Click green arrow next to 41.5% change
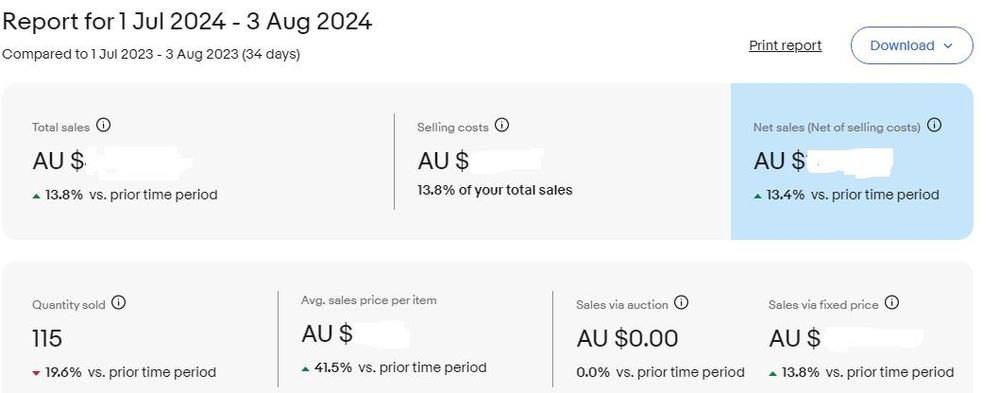 306,368
